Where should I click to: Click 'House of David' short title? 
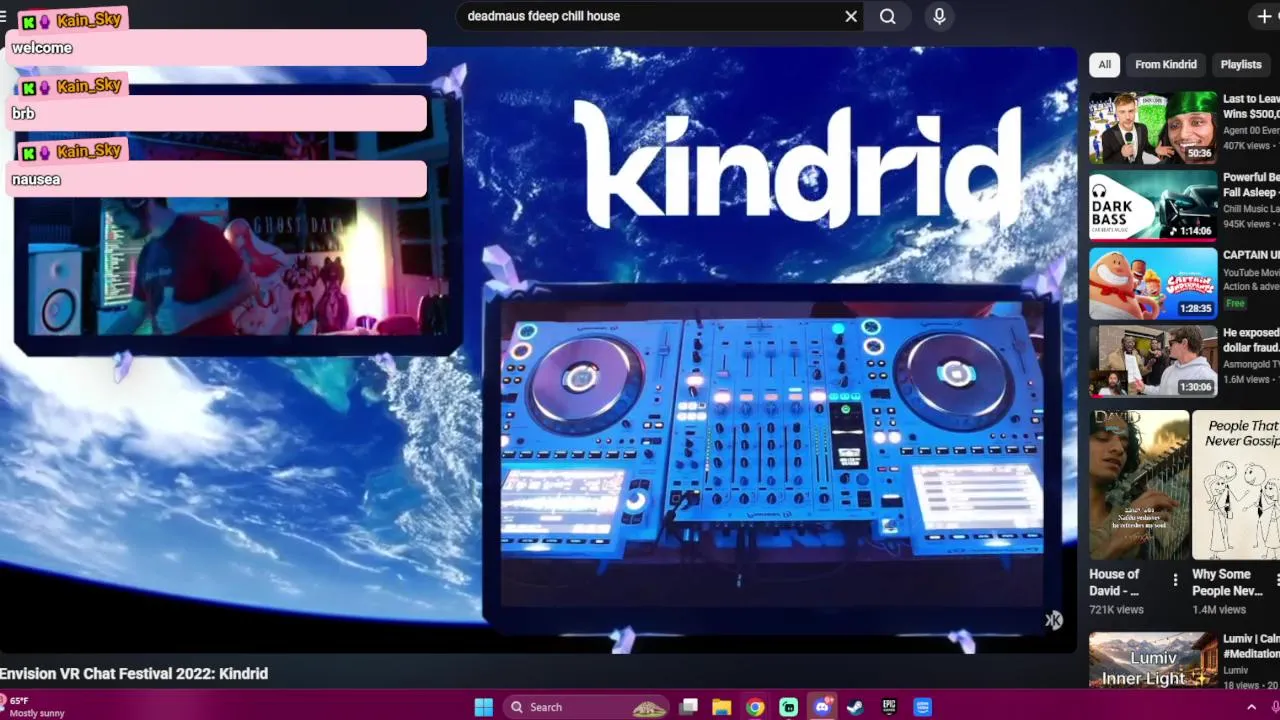coord(1114,582)
